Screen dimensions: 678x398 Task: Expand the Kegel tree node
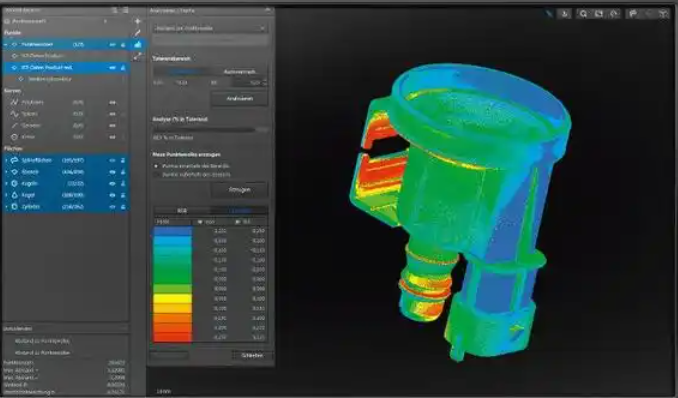pyautogui.click(x=6, y=195)
